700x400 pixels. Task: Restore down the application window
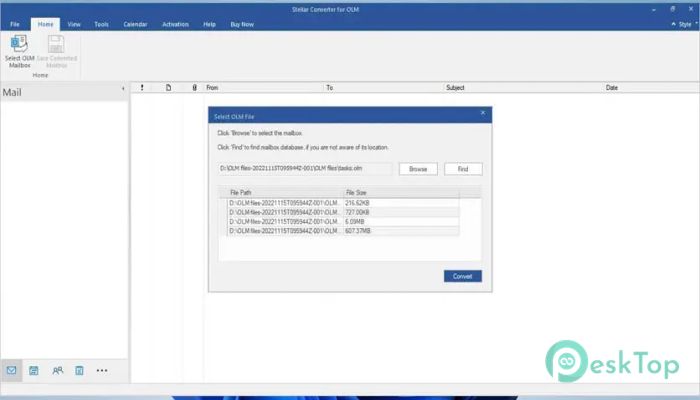[x=672, y=9]
